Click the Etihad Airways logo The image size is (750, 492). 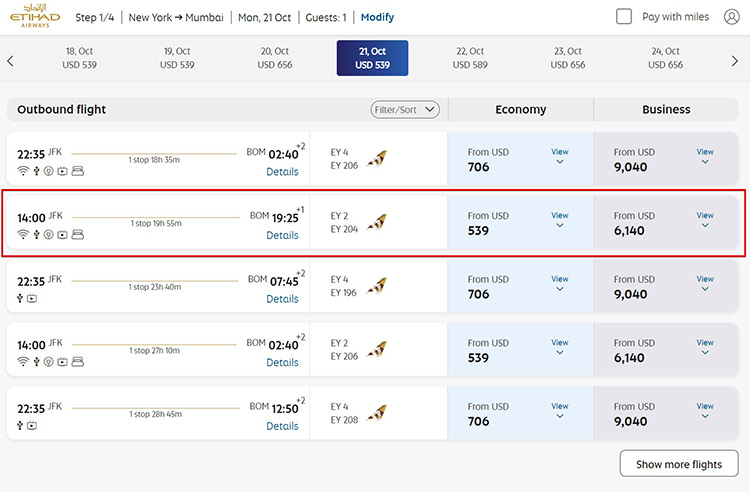click(35, 16)
